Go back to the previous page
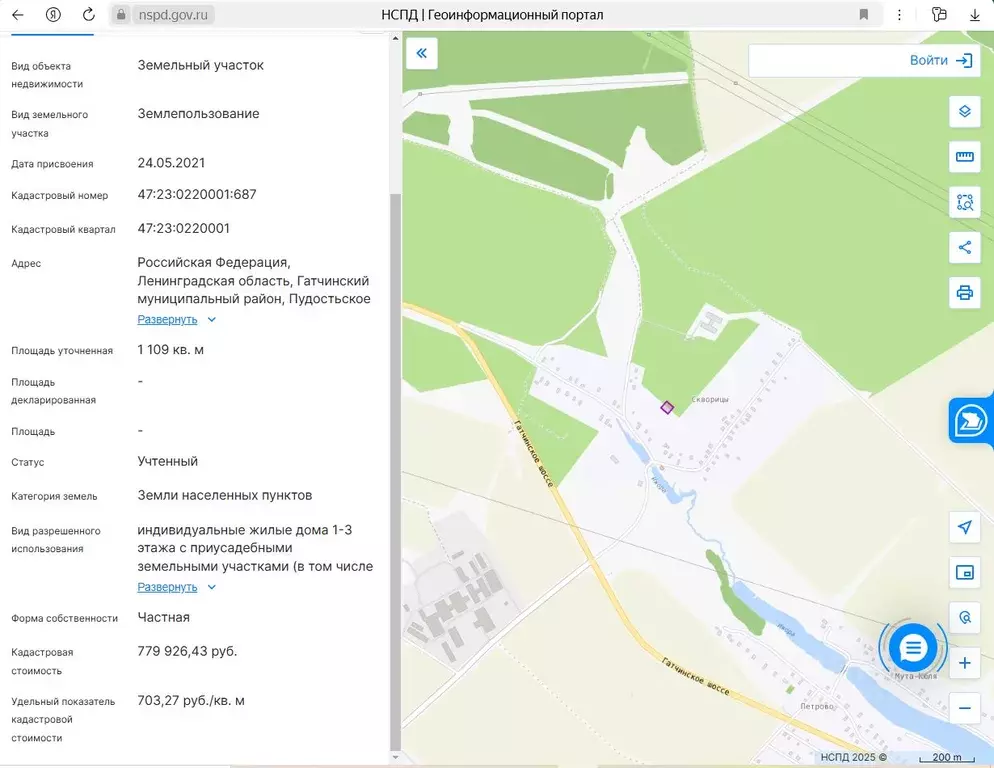The width and height of the screenshot is (994, 768). point(17,15)
